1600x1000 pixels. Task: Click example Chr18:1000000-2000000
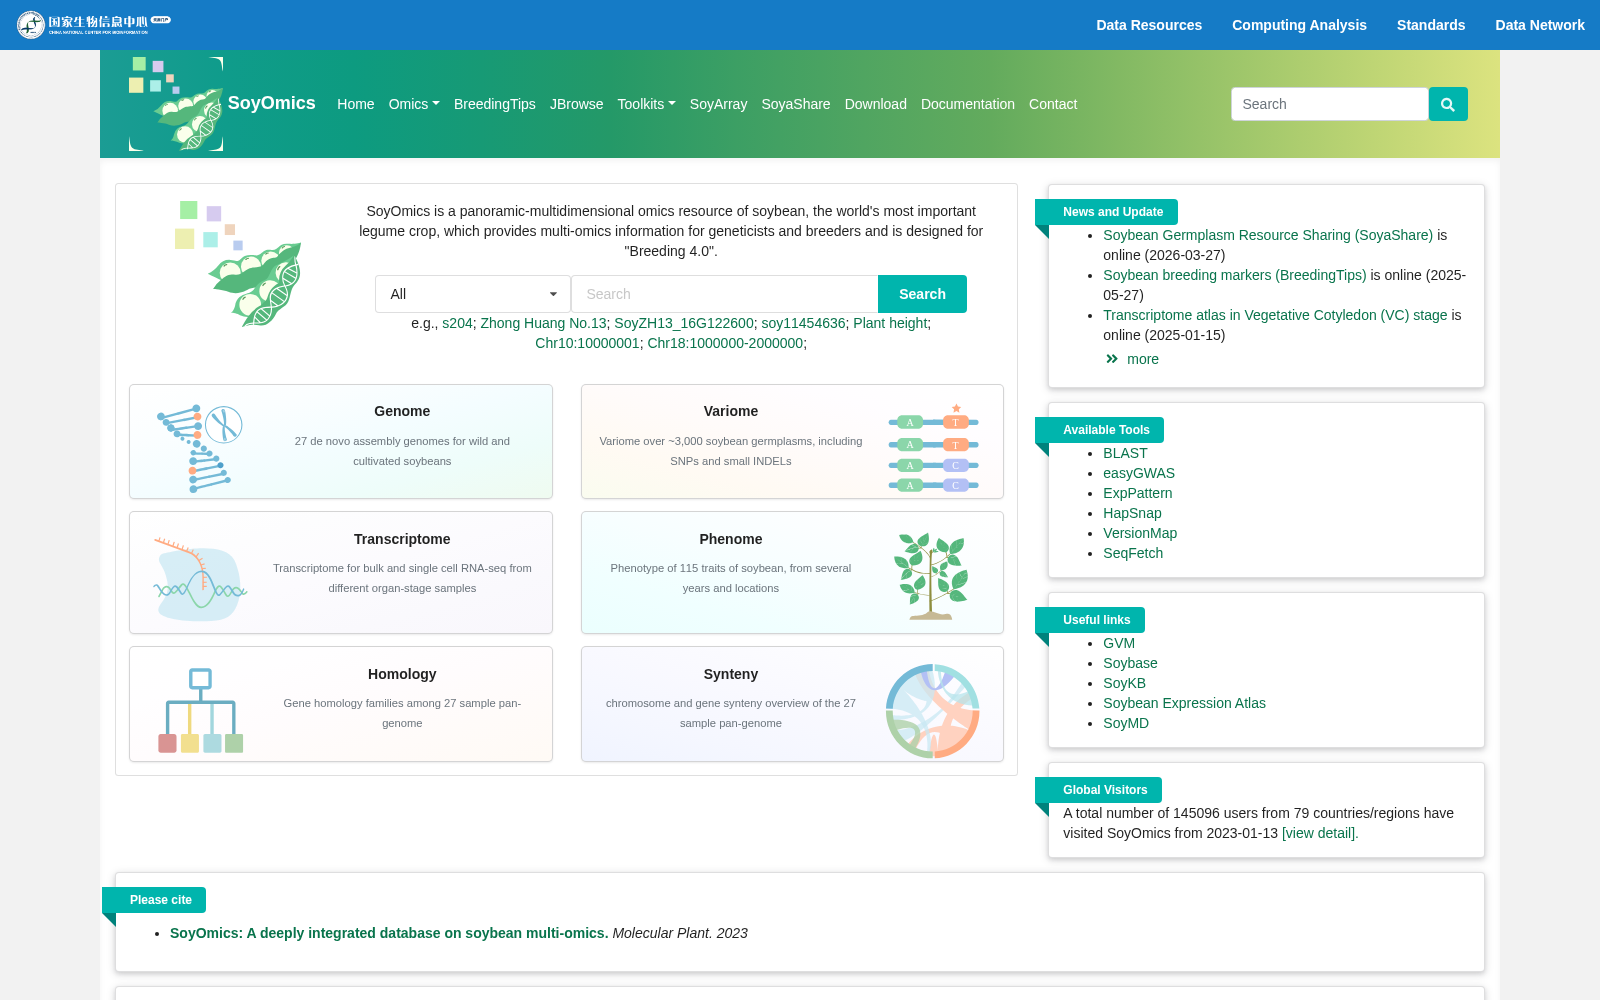[x=725, y=343]
